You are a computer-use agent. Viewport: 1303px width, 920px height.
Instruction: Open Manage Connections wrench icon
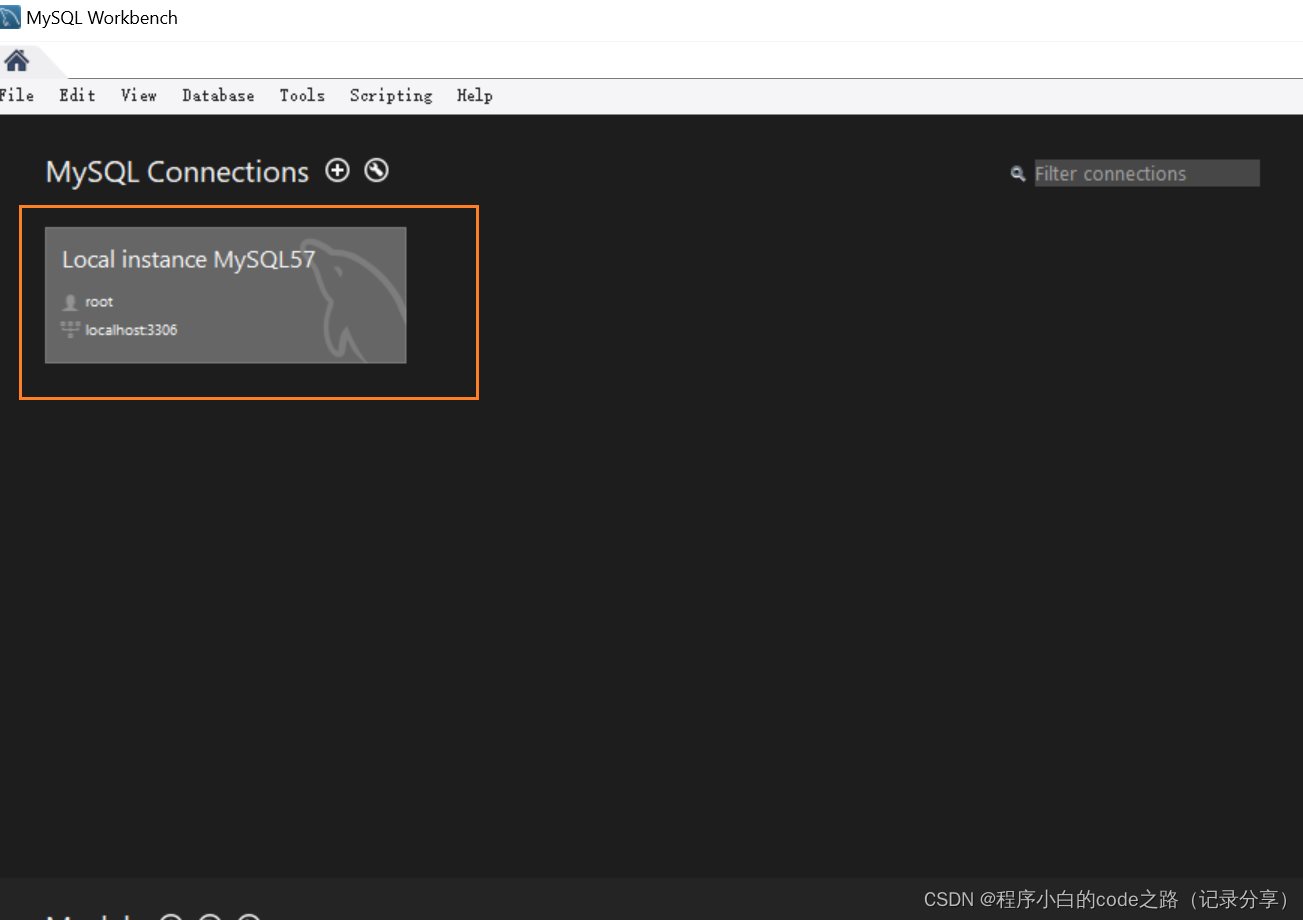(x=376, y=171)
